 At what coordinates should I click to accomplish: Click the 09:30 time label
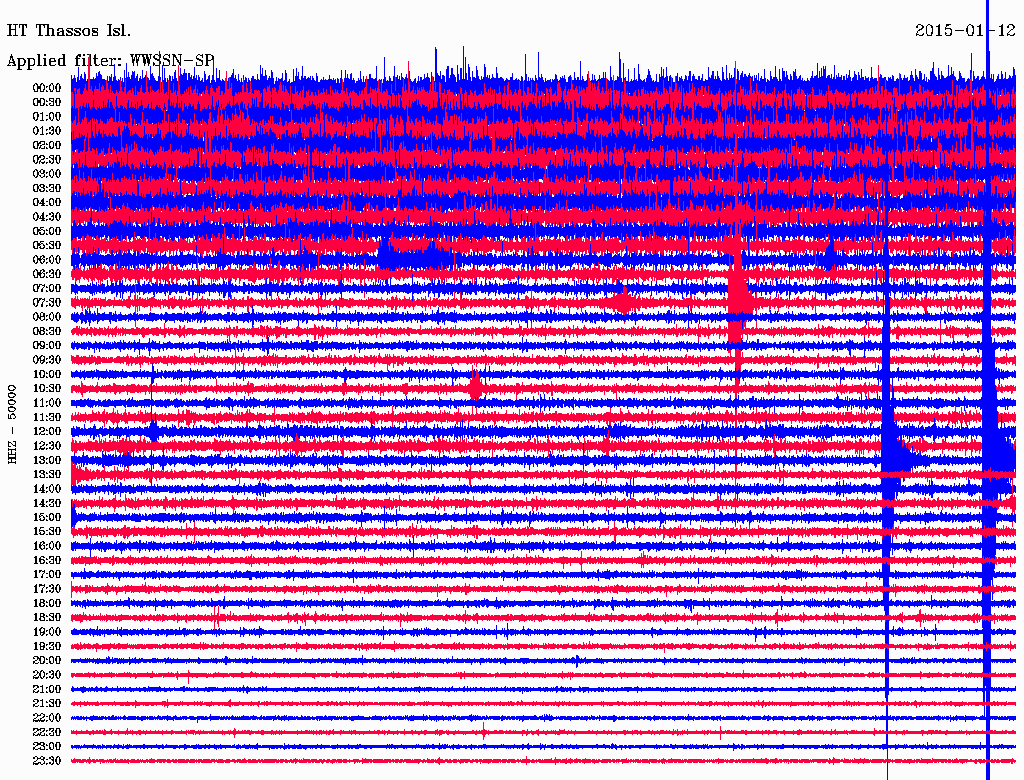tap(47, 360)
